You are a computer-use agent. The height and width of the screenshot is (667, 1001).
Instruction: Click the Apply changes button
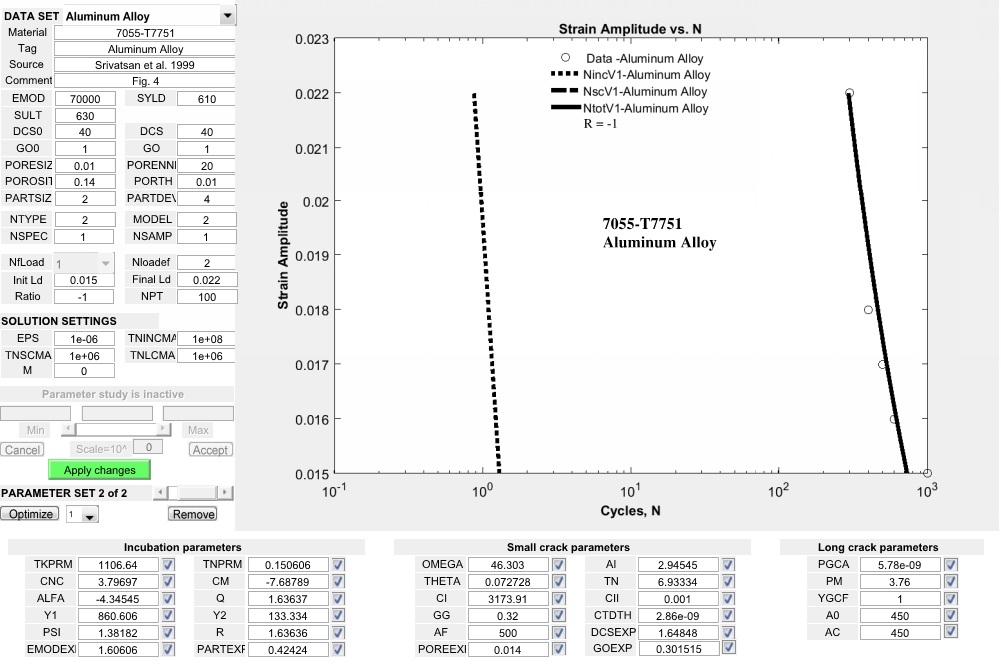point(99,470)
